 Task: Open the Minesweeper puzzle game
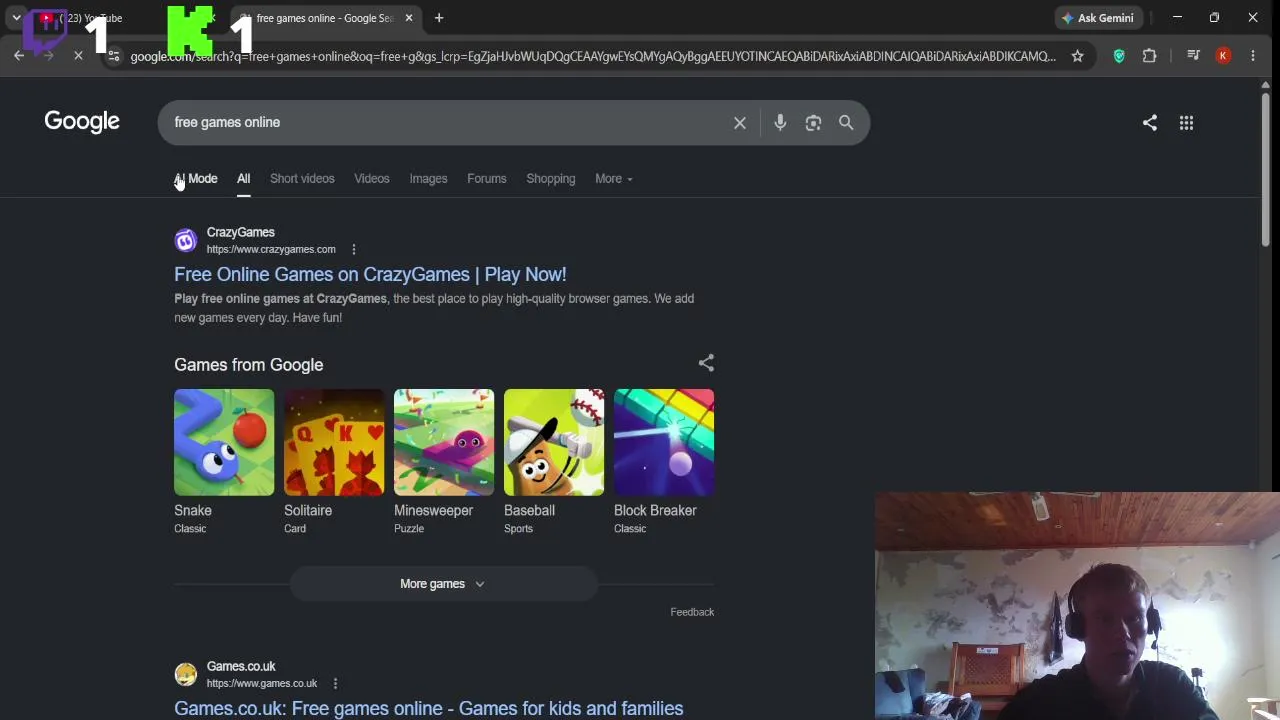pos(444,442)
